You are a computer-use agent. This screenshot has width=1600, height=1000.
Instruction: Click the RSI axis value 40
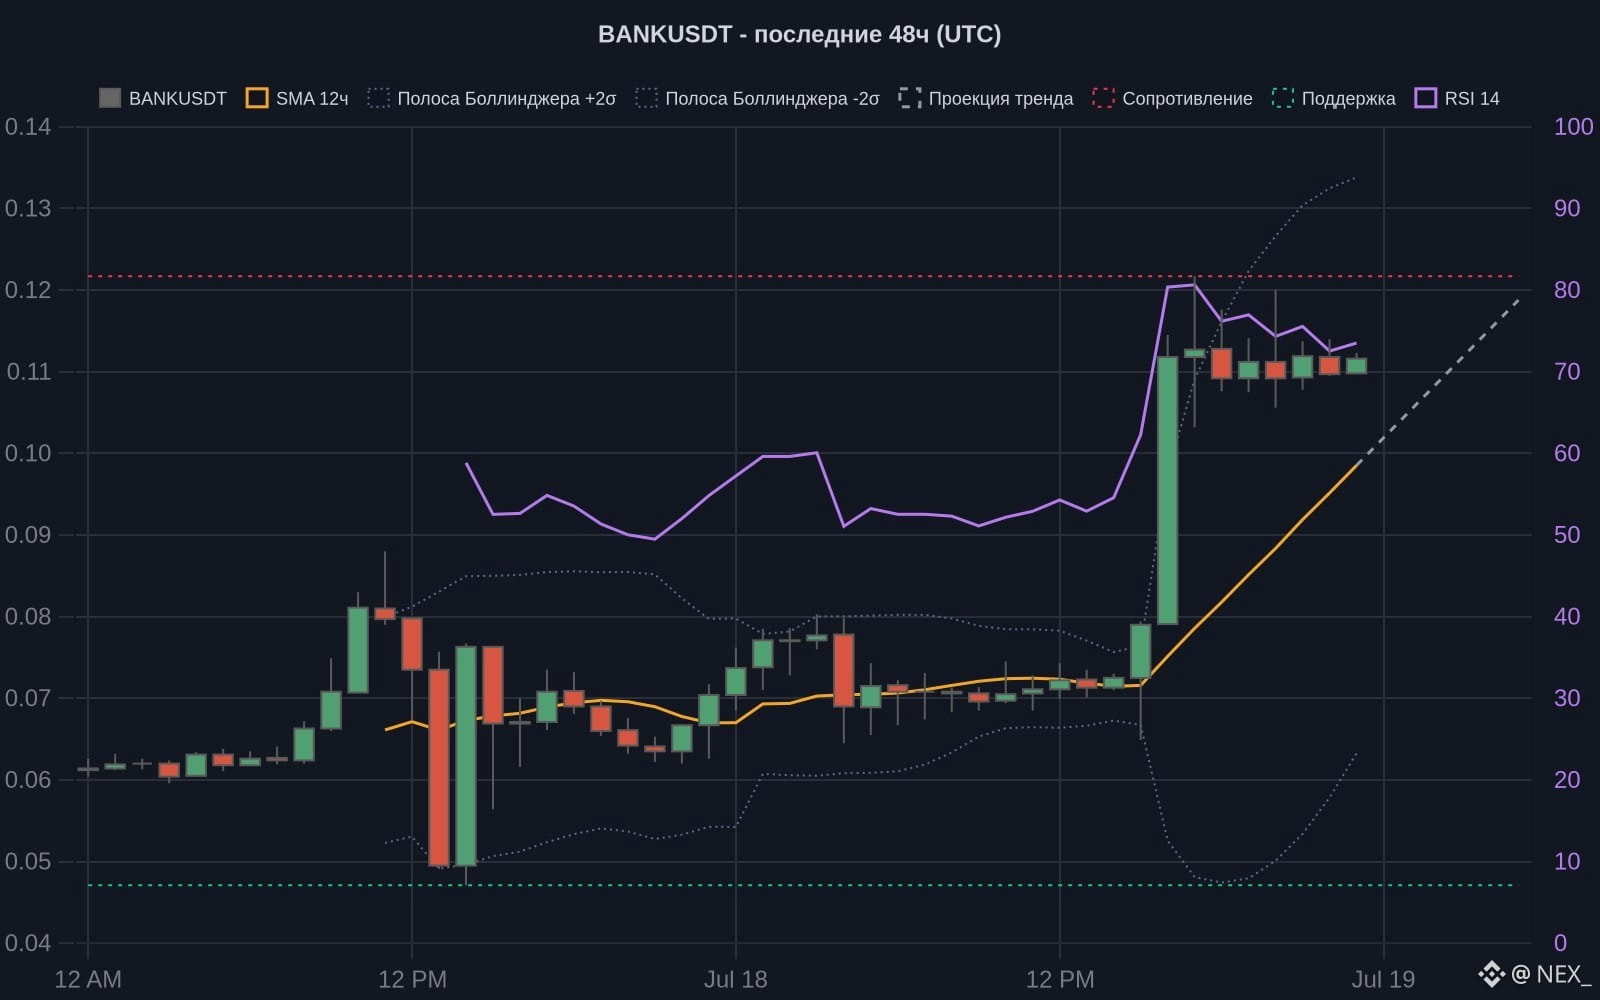coord(1567,616)
